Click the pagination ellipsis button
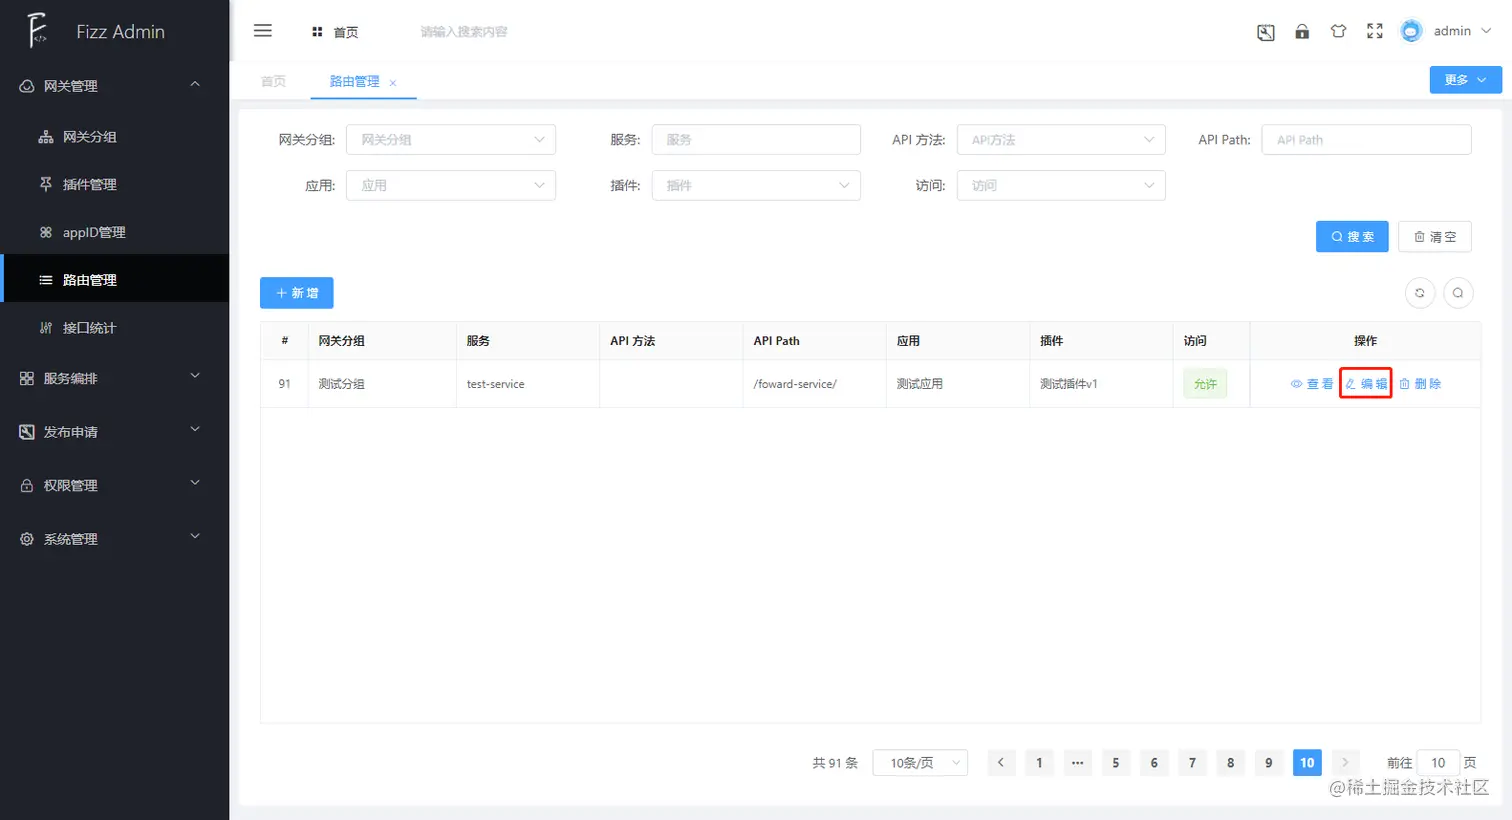The width and height of the screenshot is (1512, 820). pos(1077,763)
